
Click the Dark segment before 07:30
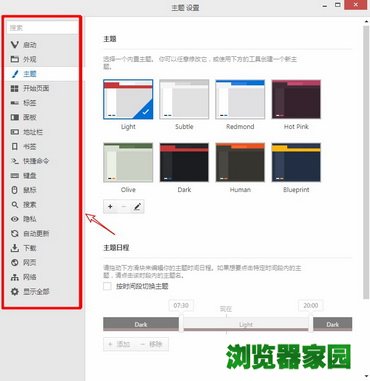141,324
